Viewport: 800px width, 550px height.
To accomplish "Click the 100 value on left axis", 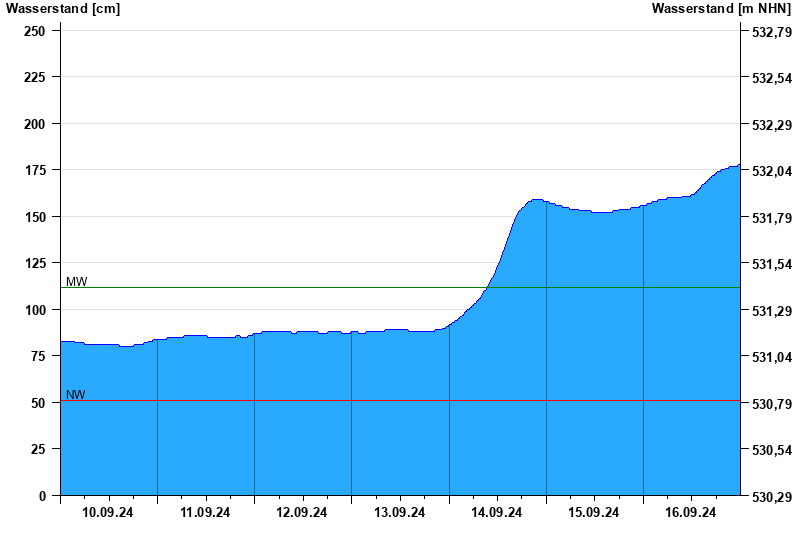I will point(35,310).
